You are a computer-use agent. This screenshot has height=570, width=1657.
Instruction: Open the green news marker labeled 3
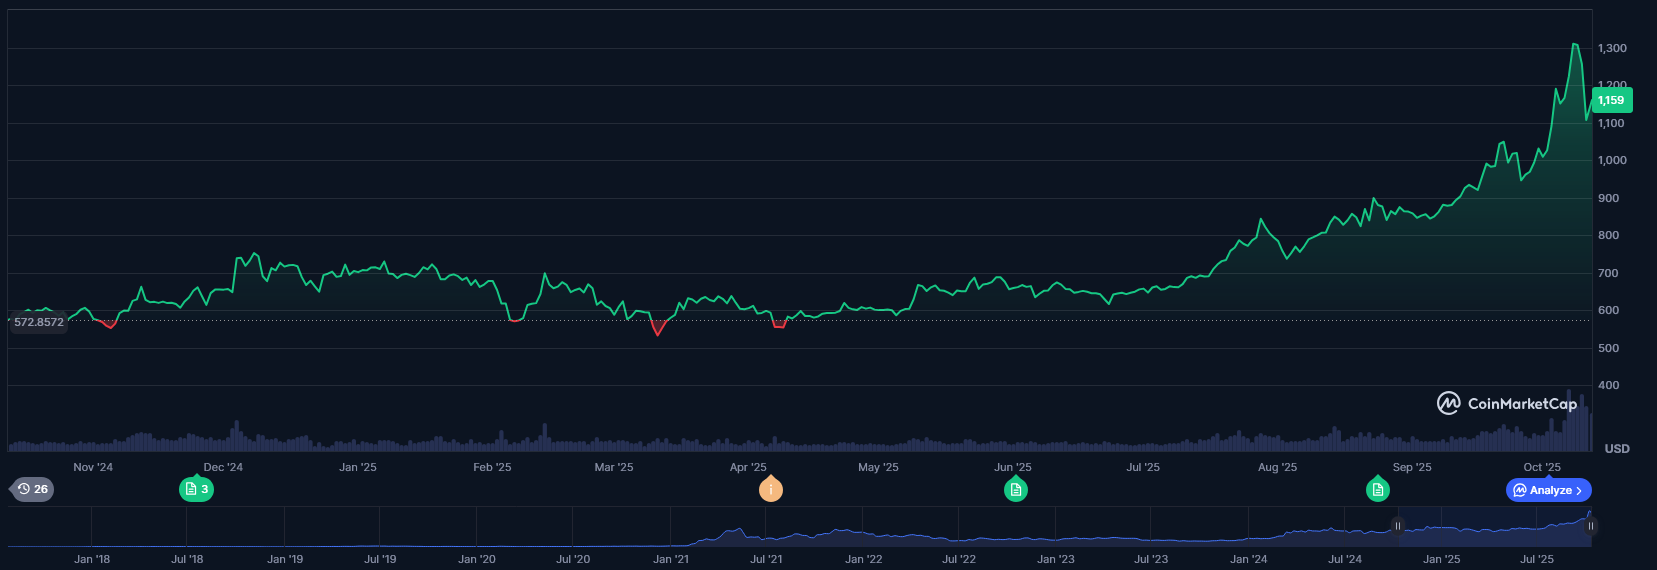coord(196,489)
